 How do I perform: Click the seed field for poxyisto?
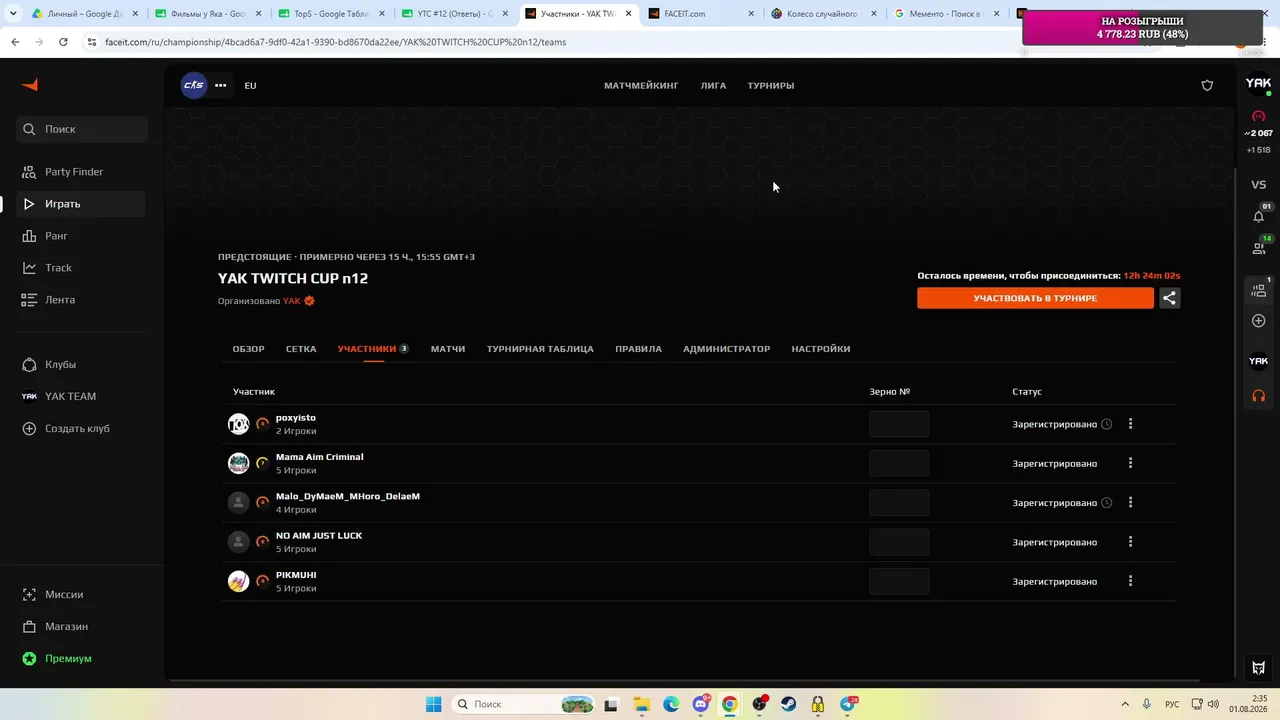[x=899, y=424]
